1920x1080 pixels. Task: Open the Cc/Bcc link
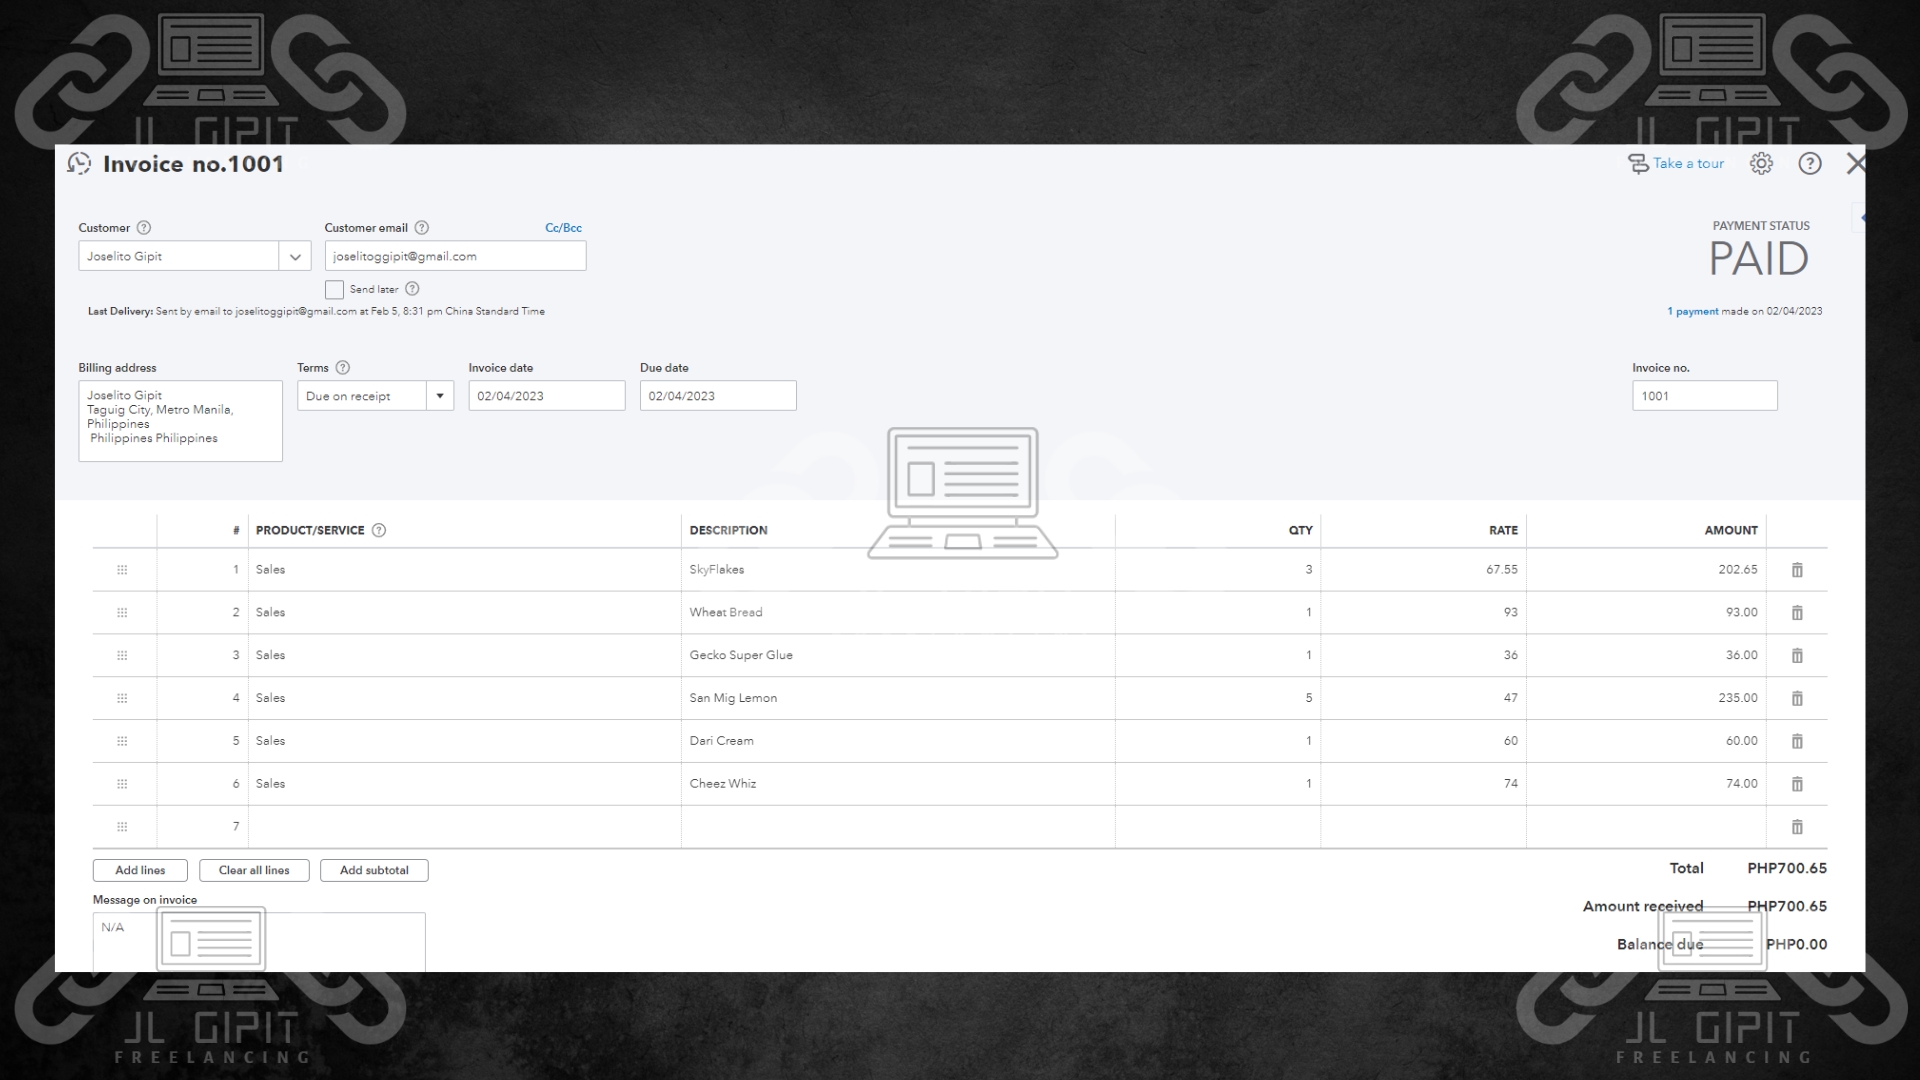pos(563,228)
